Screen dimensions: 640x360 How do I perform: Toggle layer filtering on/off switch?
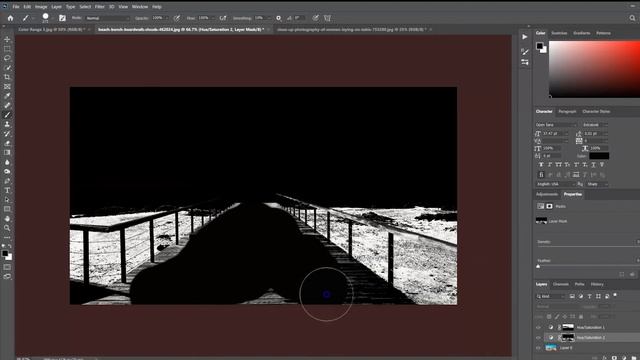coord(615,295)
